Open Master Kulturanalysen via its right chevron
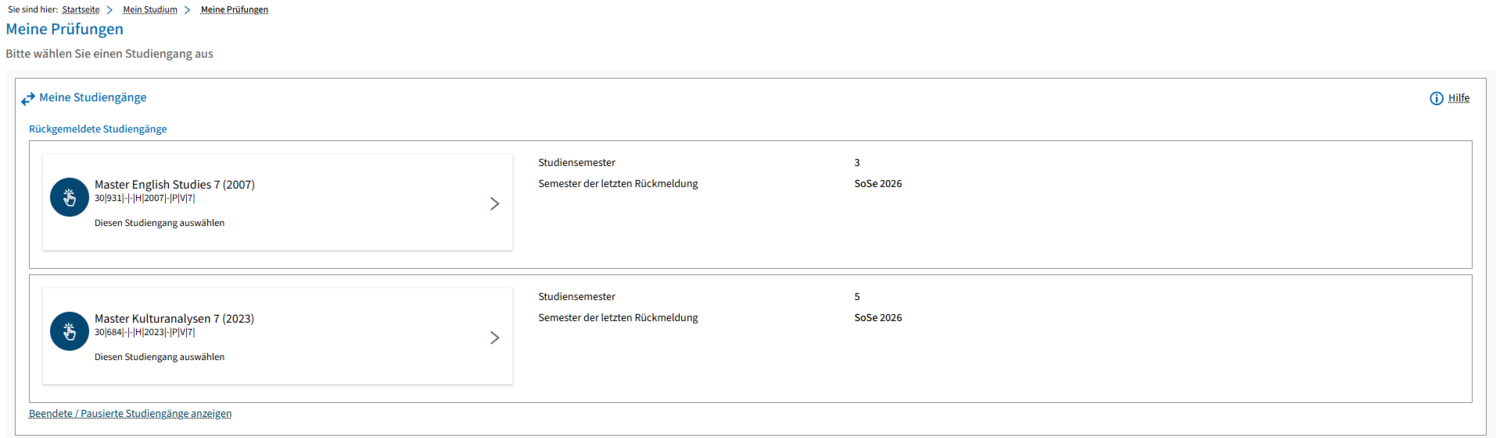This screenshot has width=1500, height=438. [x=494, y=337]
